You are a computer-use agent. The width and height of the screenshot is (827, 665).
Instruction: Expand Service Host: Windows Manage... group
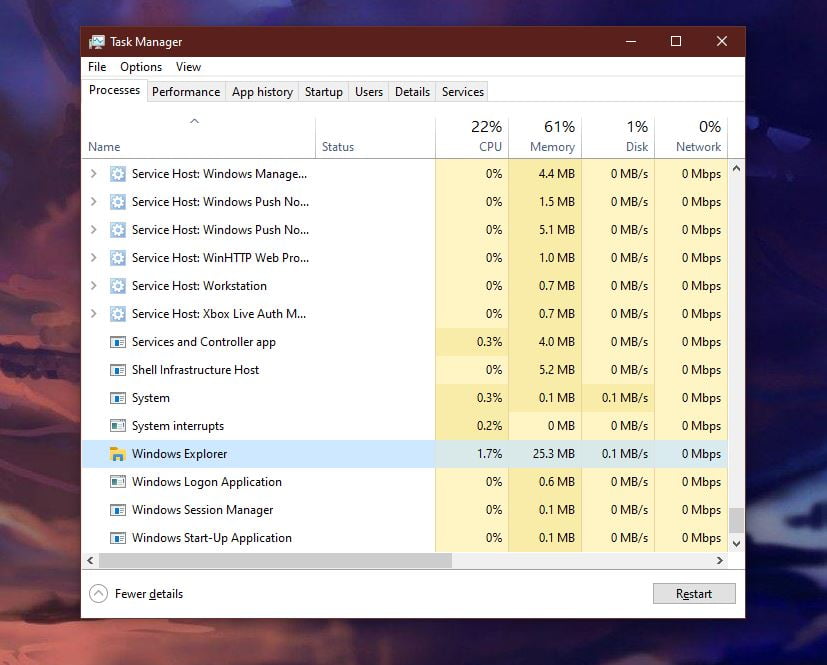[93, 174]
